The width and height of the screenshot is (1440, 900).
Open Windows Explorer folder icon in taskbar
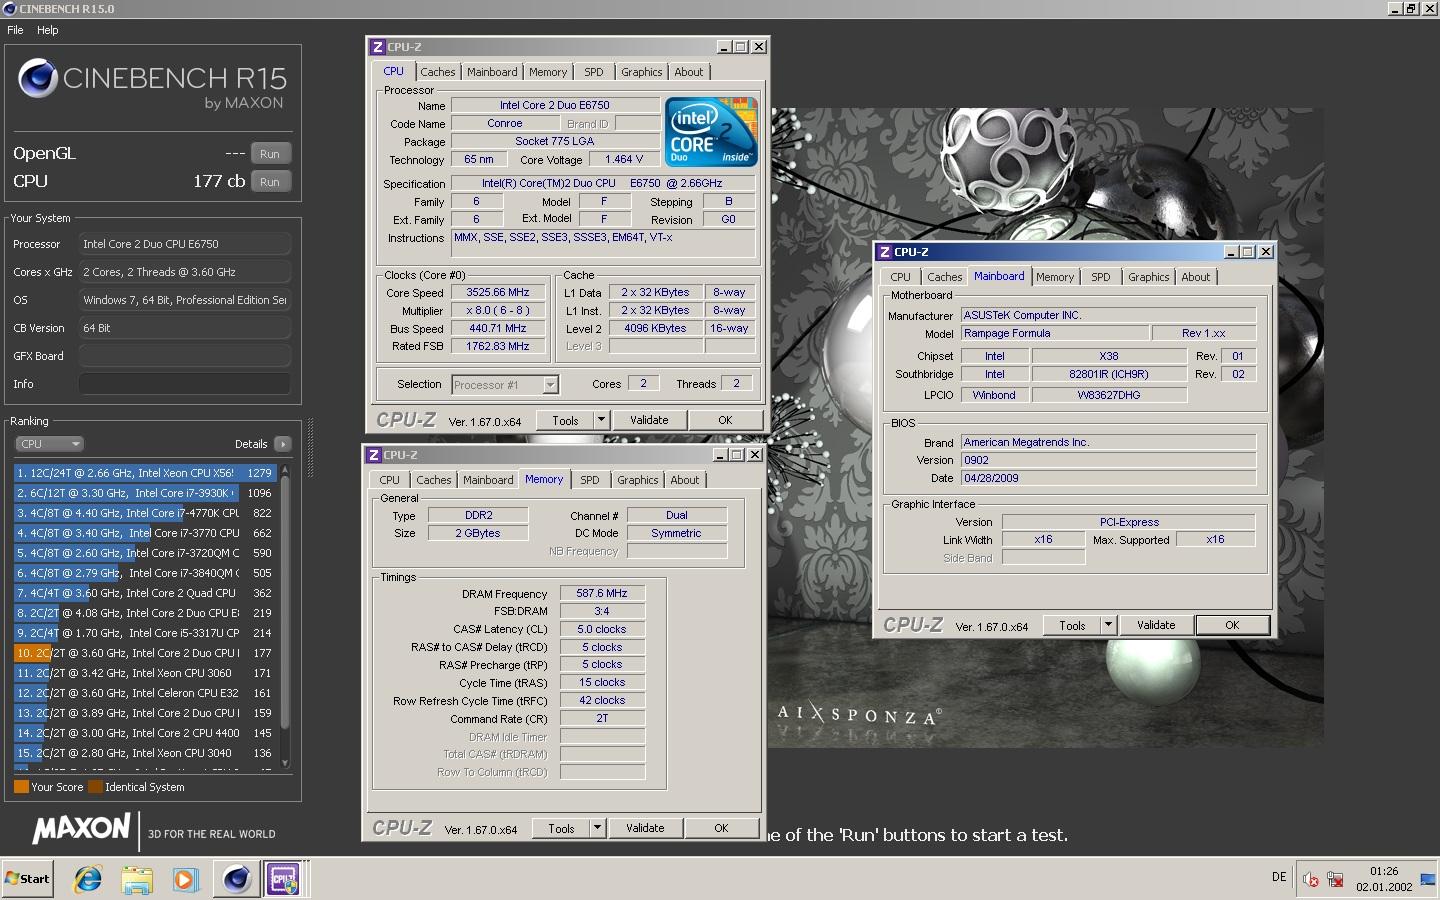click(137, 879)
